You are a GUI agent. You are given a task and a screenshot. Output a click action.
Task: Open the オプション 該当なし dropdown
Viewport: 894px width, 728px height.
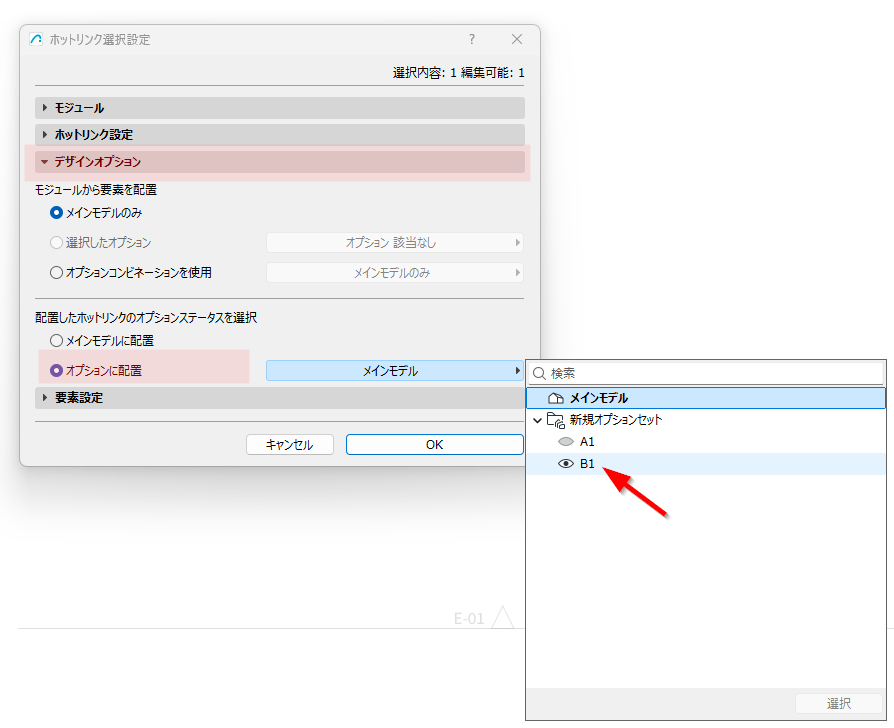(395, 243)
